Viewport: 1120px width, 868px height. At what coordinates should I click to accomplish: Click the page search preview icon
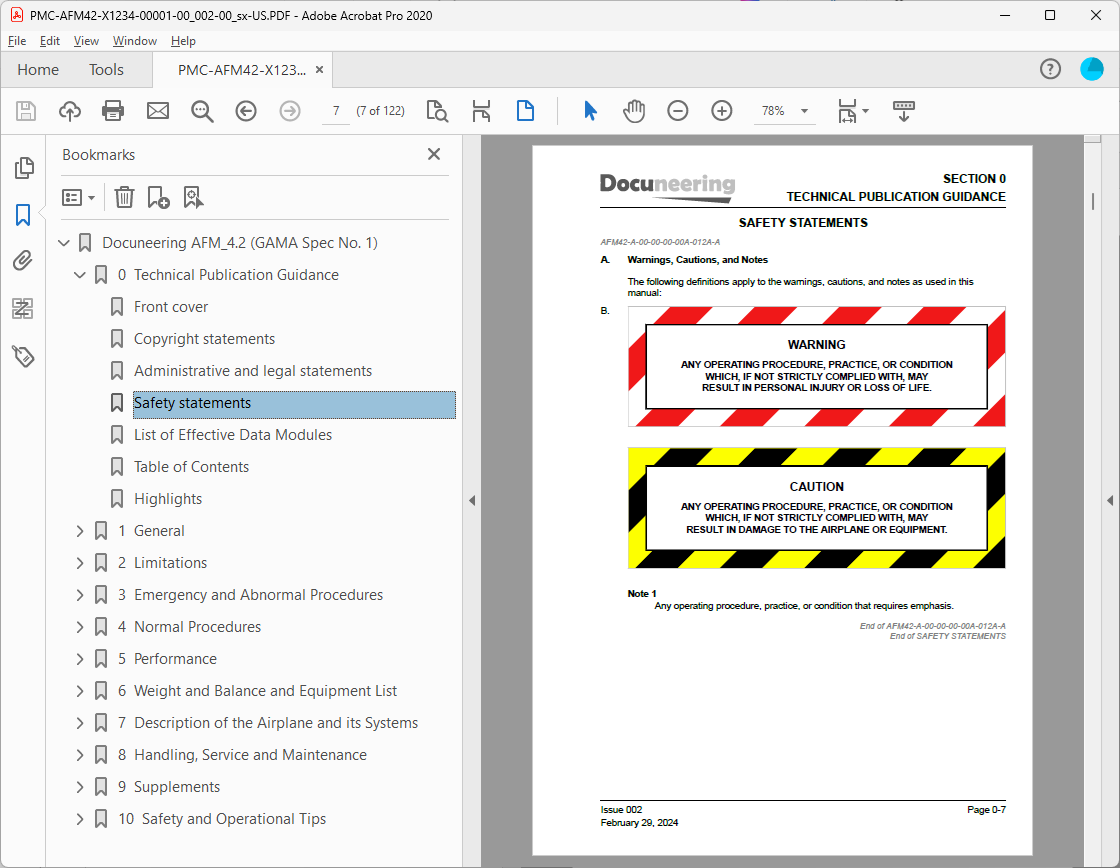[x=437, y=111]
